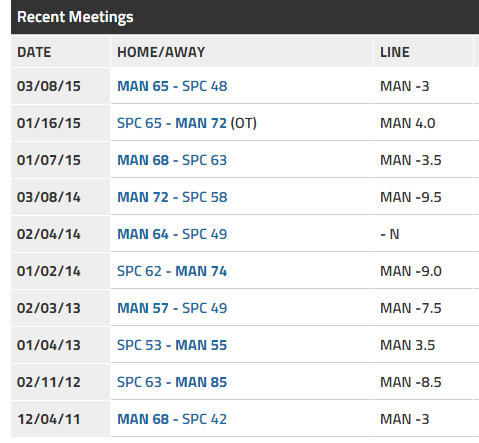Click the LINE column header
This screenshot has width=479, height=443.
coord(395,52)
